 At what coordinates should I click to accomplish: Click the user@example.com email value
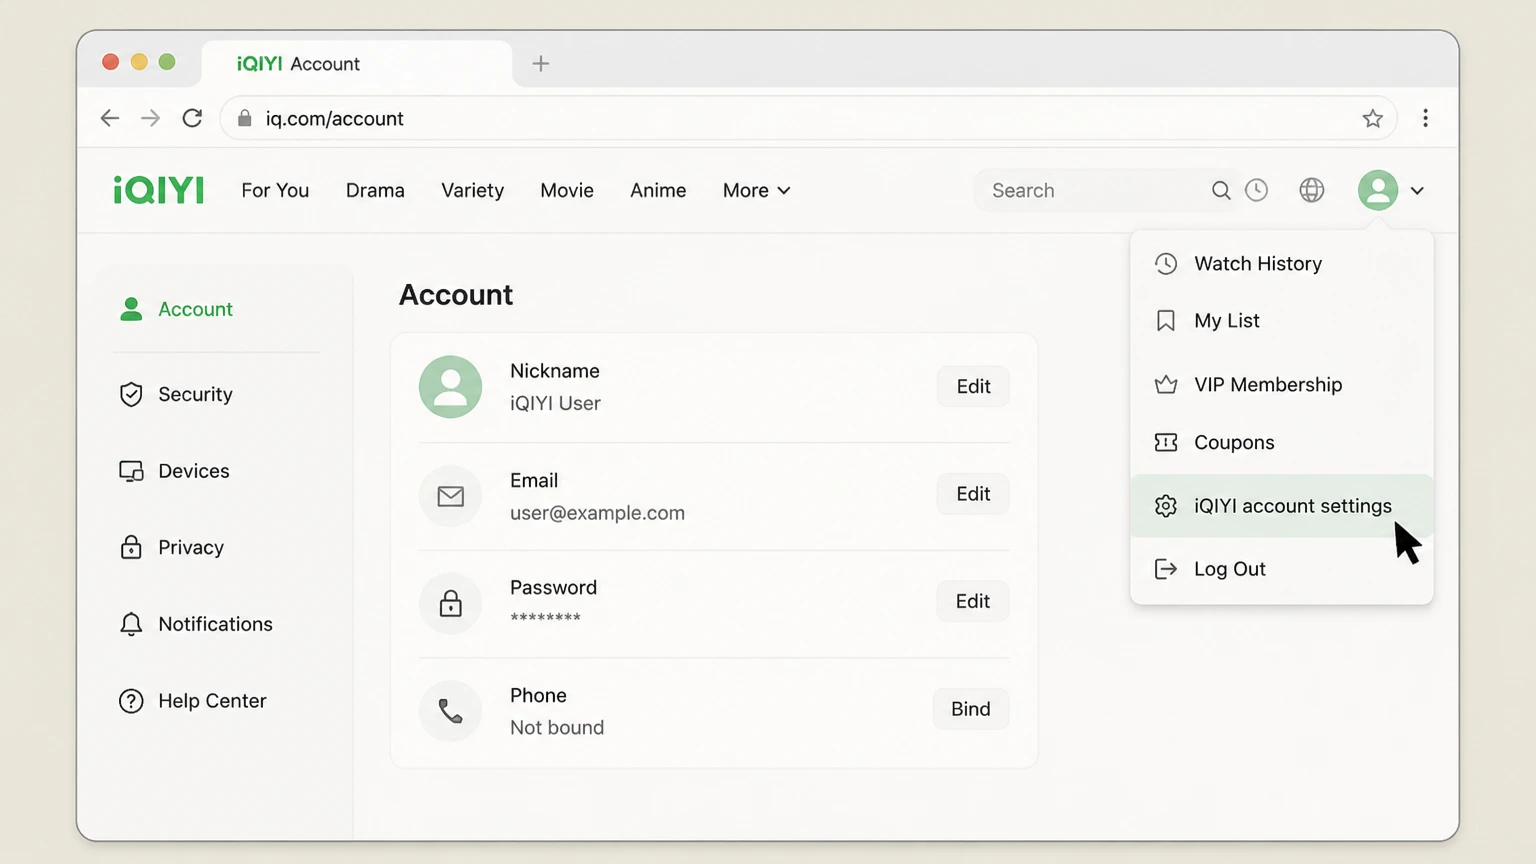click(597, 513)
